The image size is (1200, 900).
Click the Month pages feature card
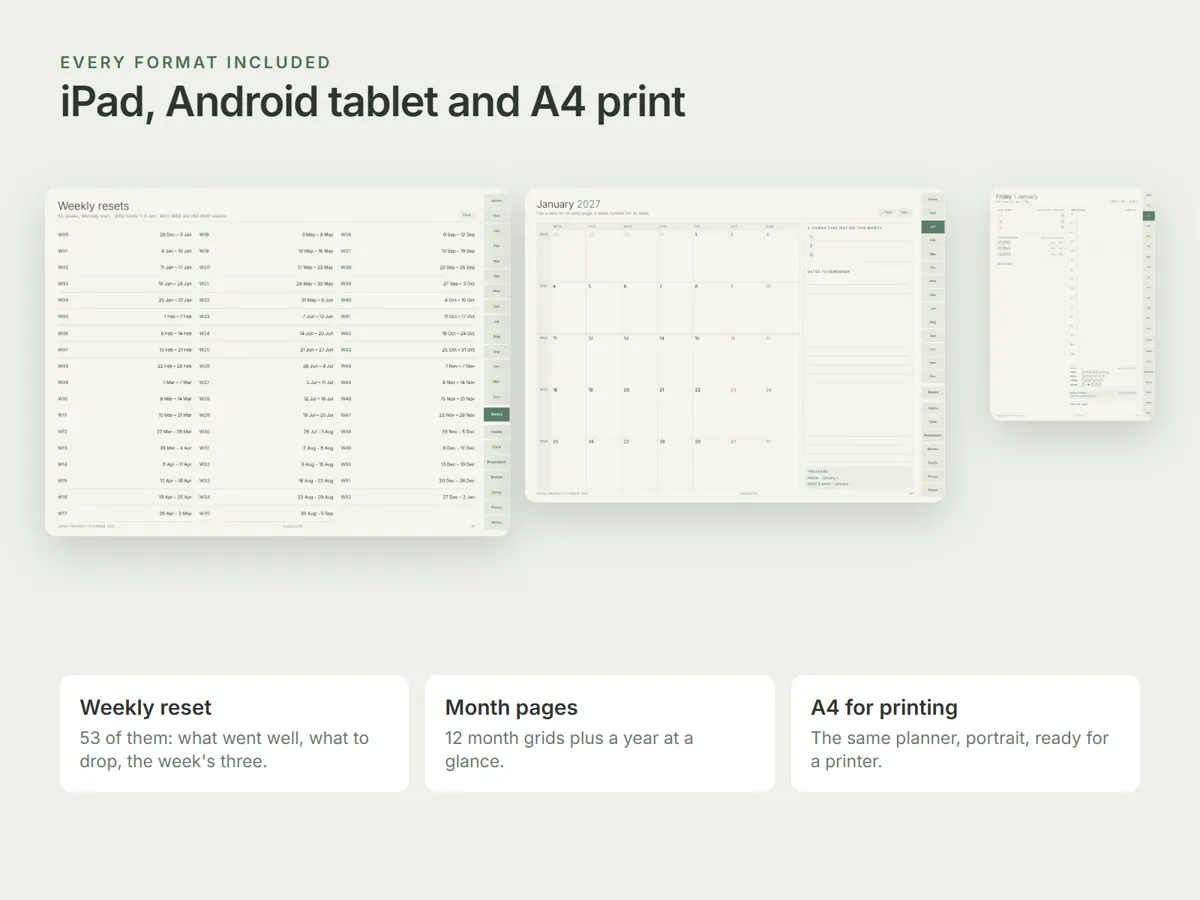[x=600, y=733]
